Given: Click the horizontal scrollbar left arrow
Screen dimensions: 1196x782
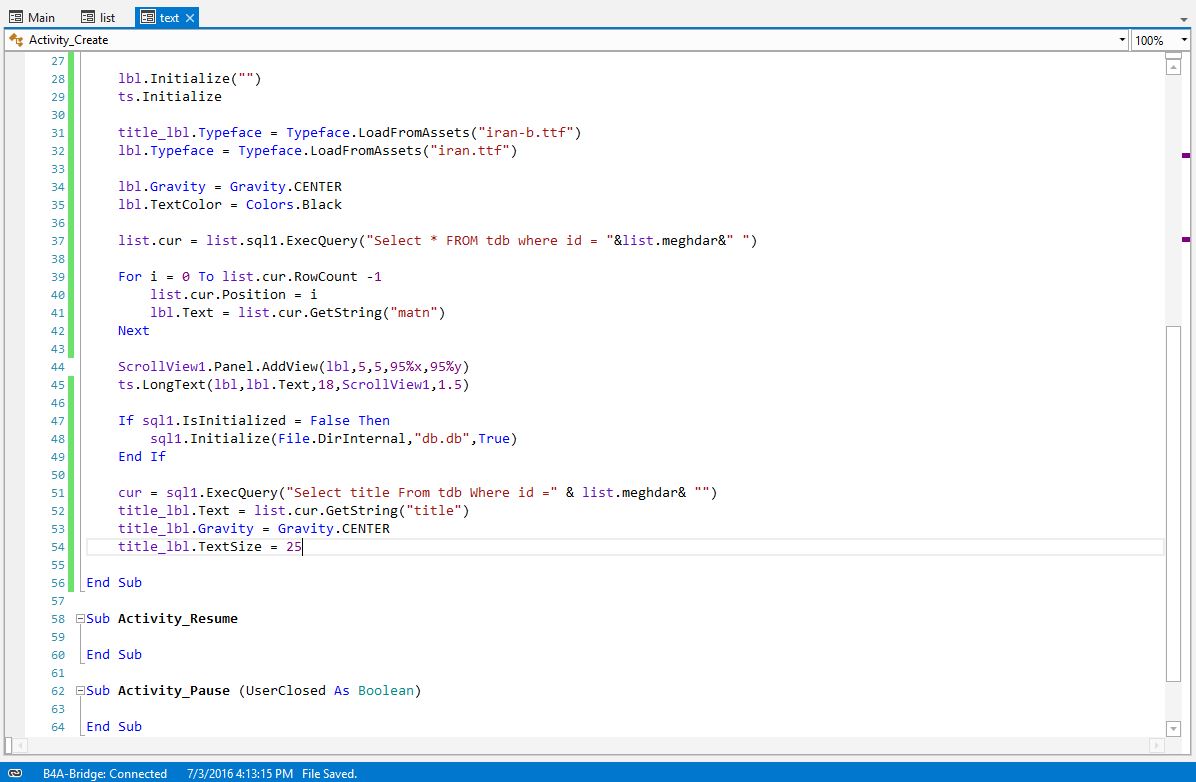Looking at the screenshot, I should [x=11, y=745].
